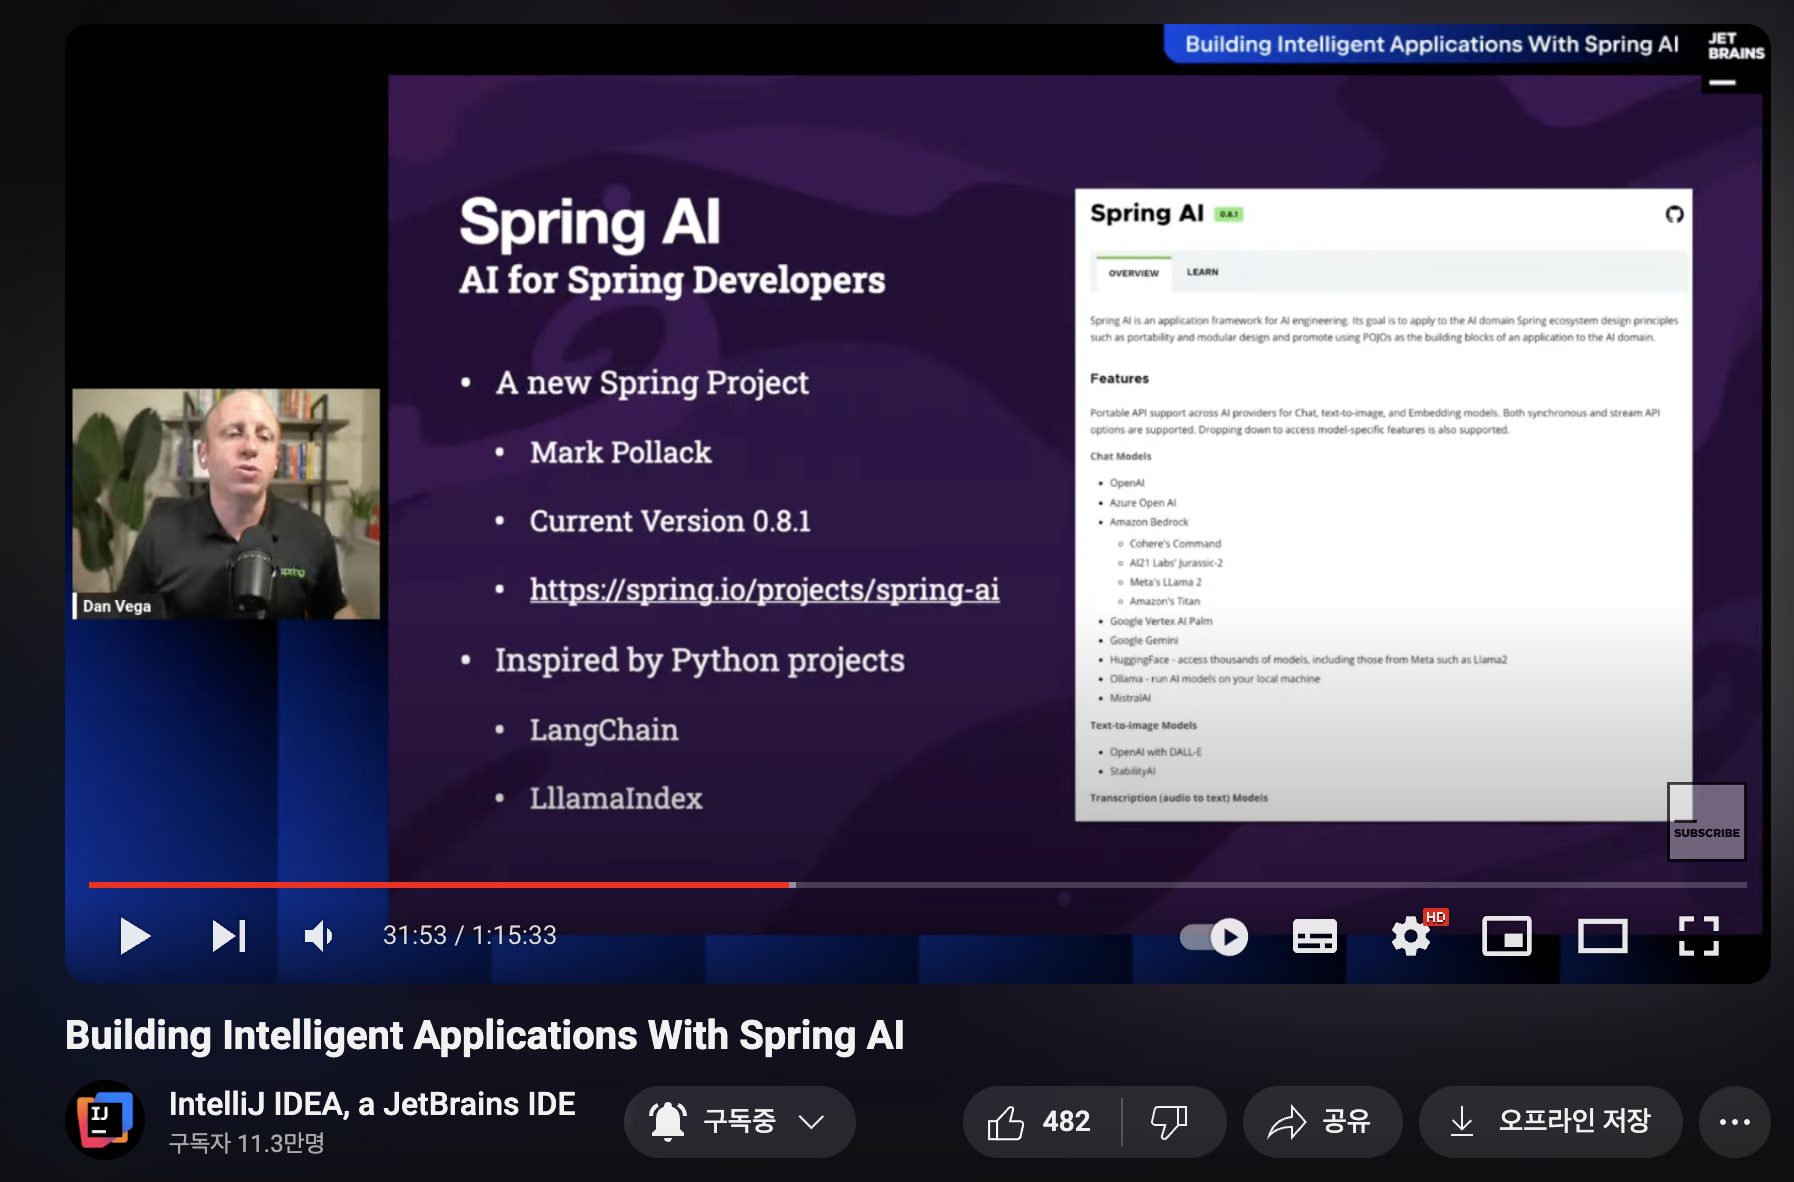Viewport: 1794px width, 1182px height.
Task: Open the more actions ellipsis menu
Action: point(1735,1122)
